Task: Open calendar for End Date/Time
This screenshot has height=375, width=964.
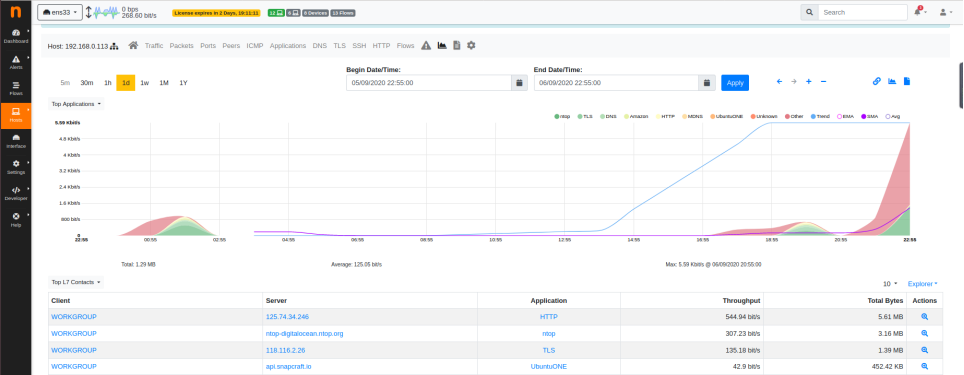Action: click(707, 82)
